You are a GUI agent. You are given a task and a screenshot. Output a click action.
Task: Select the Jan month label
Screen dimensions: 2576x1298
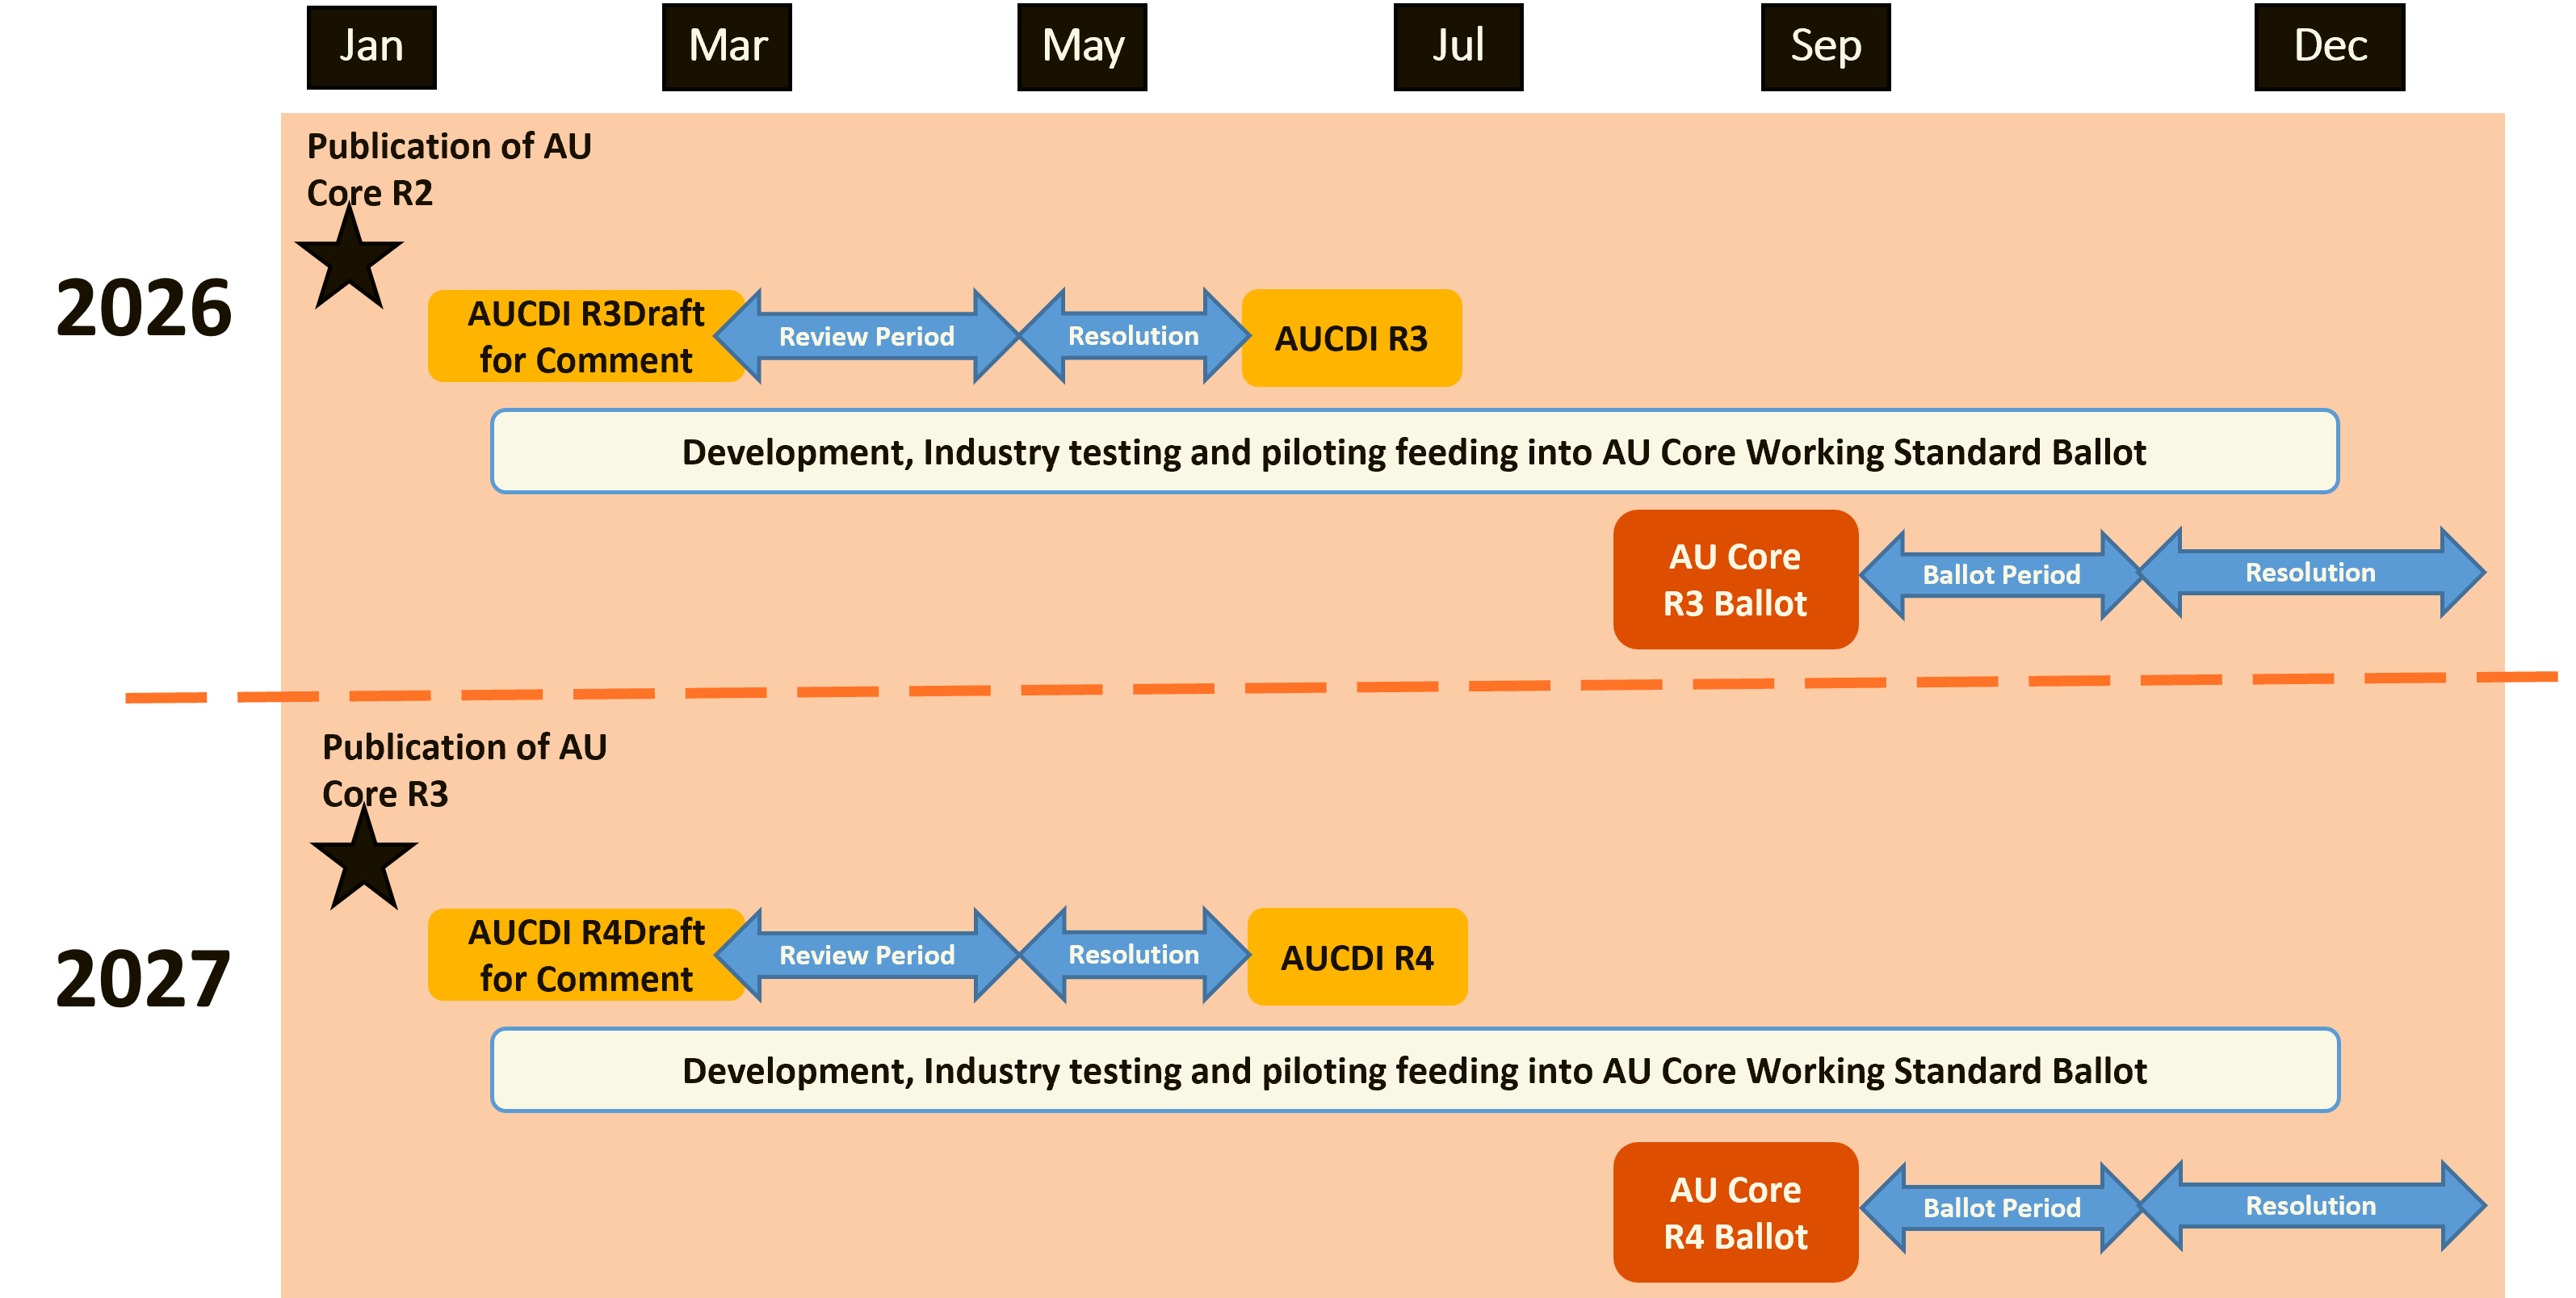(x=371, y=45)
